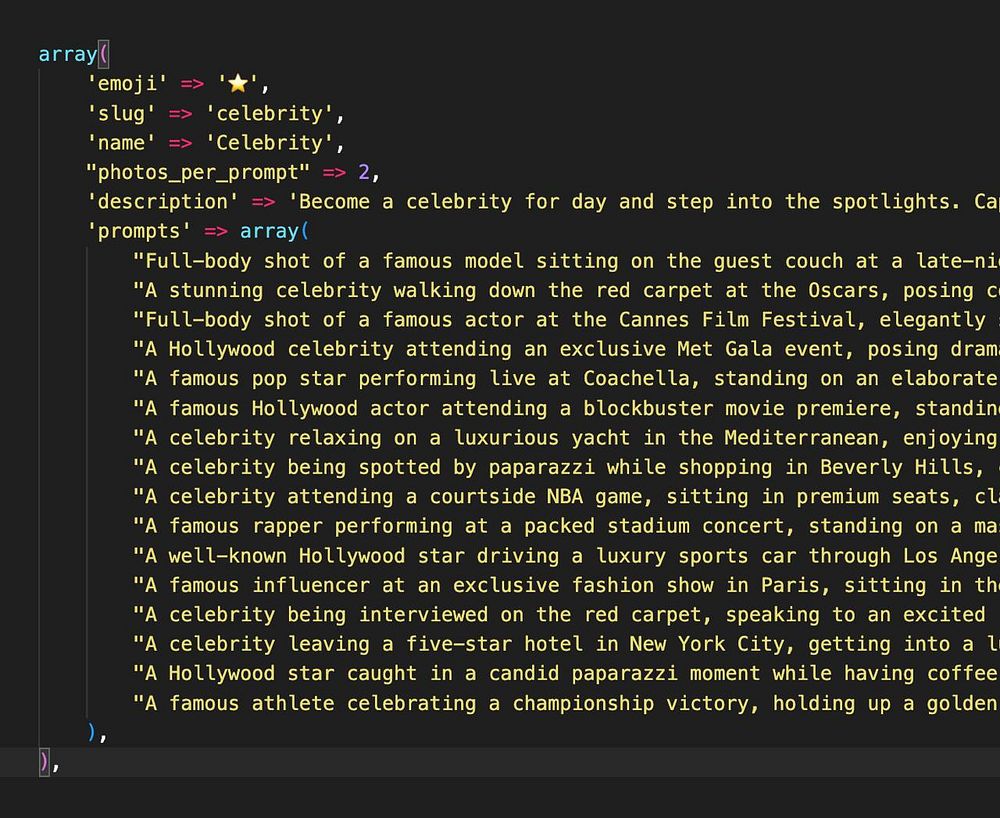Place cursor on the 'slug' key

coord(121,113)
